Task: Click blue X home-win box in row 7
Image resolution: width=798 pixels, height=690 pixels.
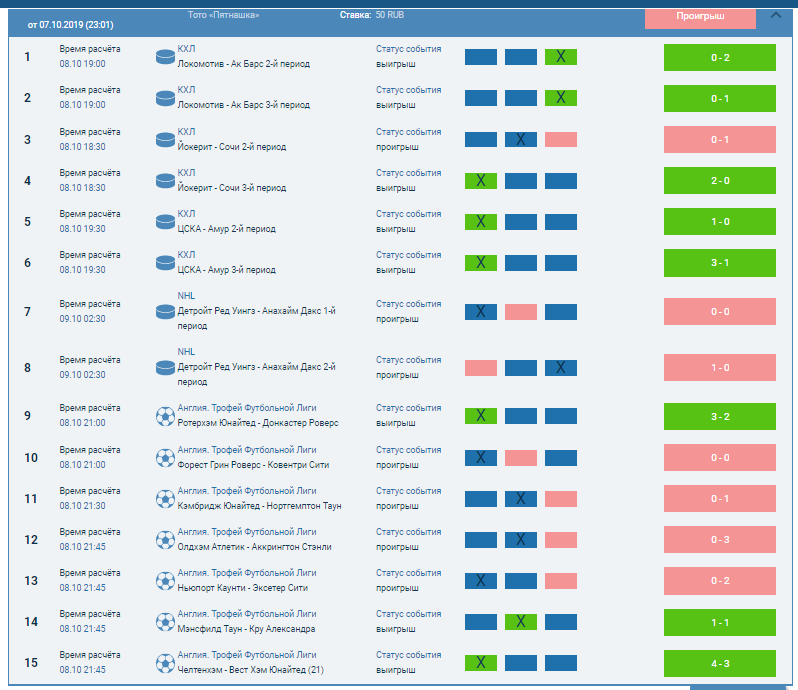Action: [x=481, y=311]
